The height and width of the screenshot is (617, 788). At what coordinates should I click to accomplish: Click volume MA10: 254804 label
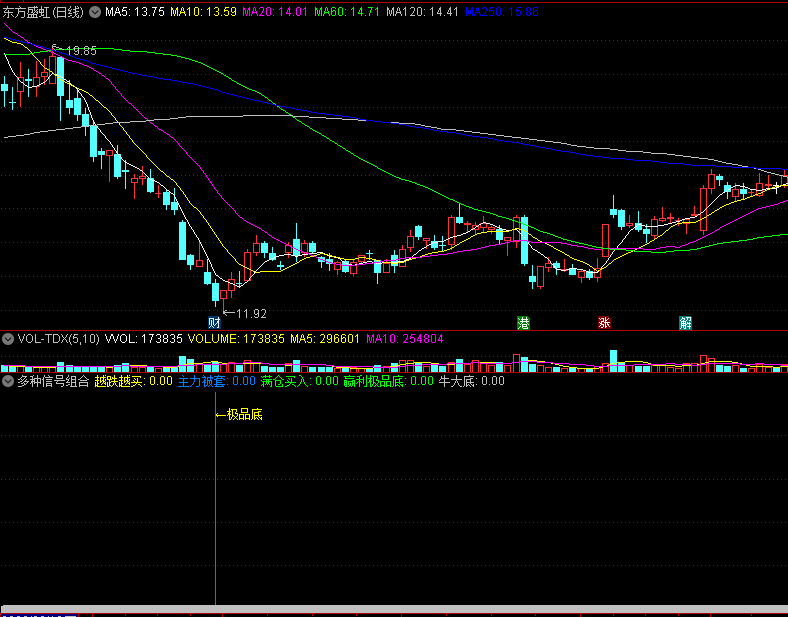[x=405, y=339]
